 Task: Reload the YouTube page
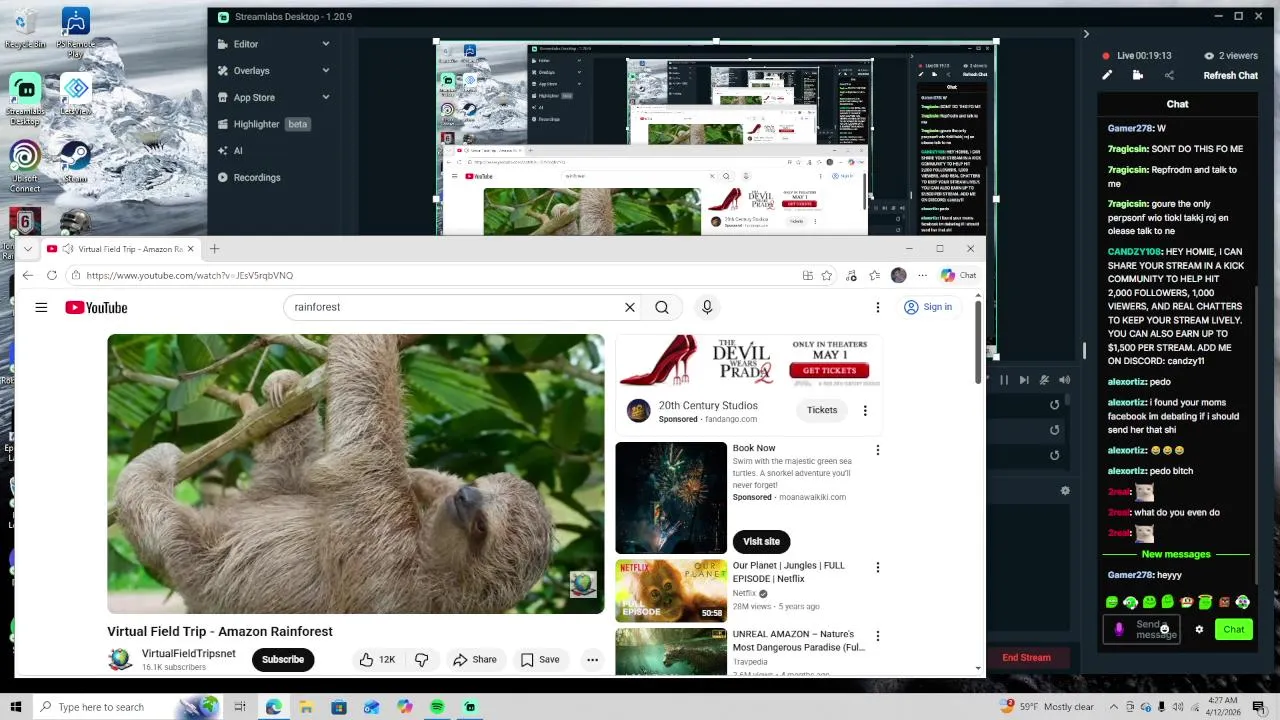click(x=52, y=275)
